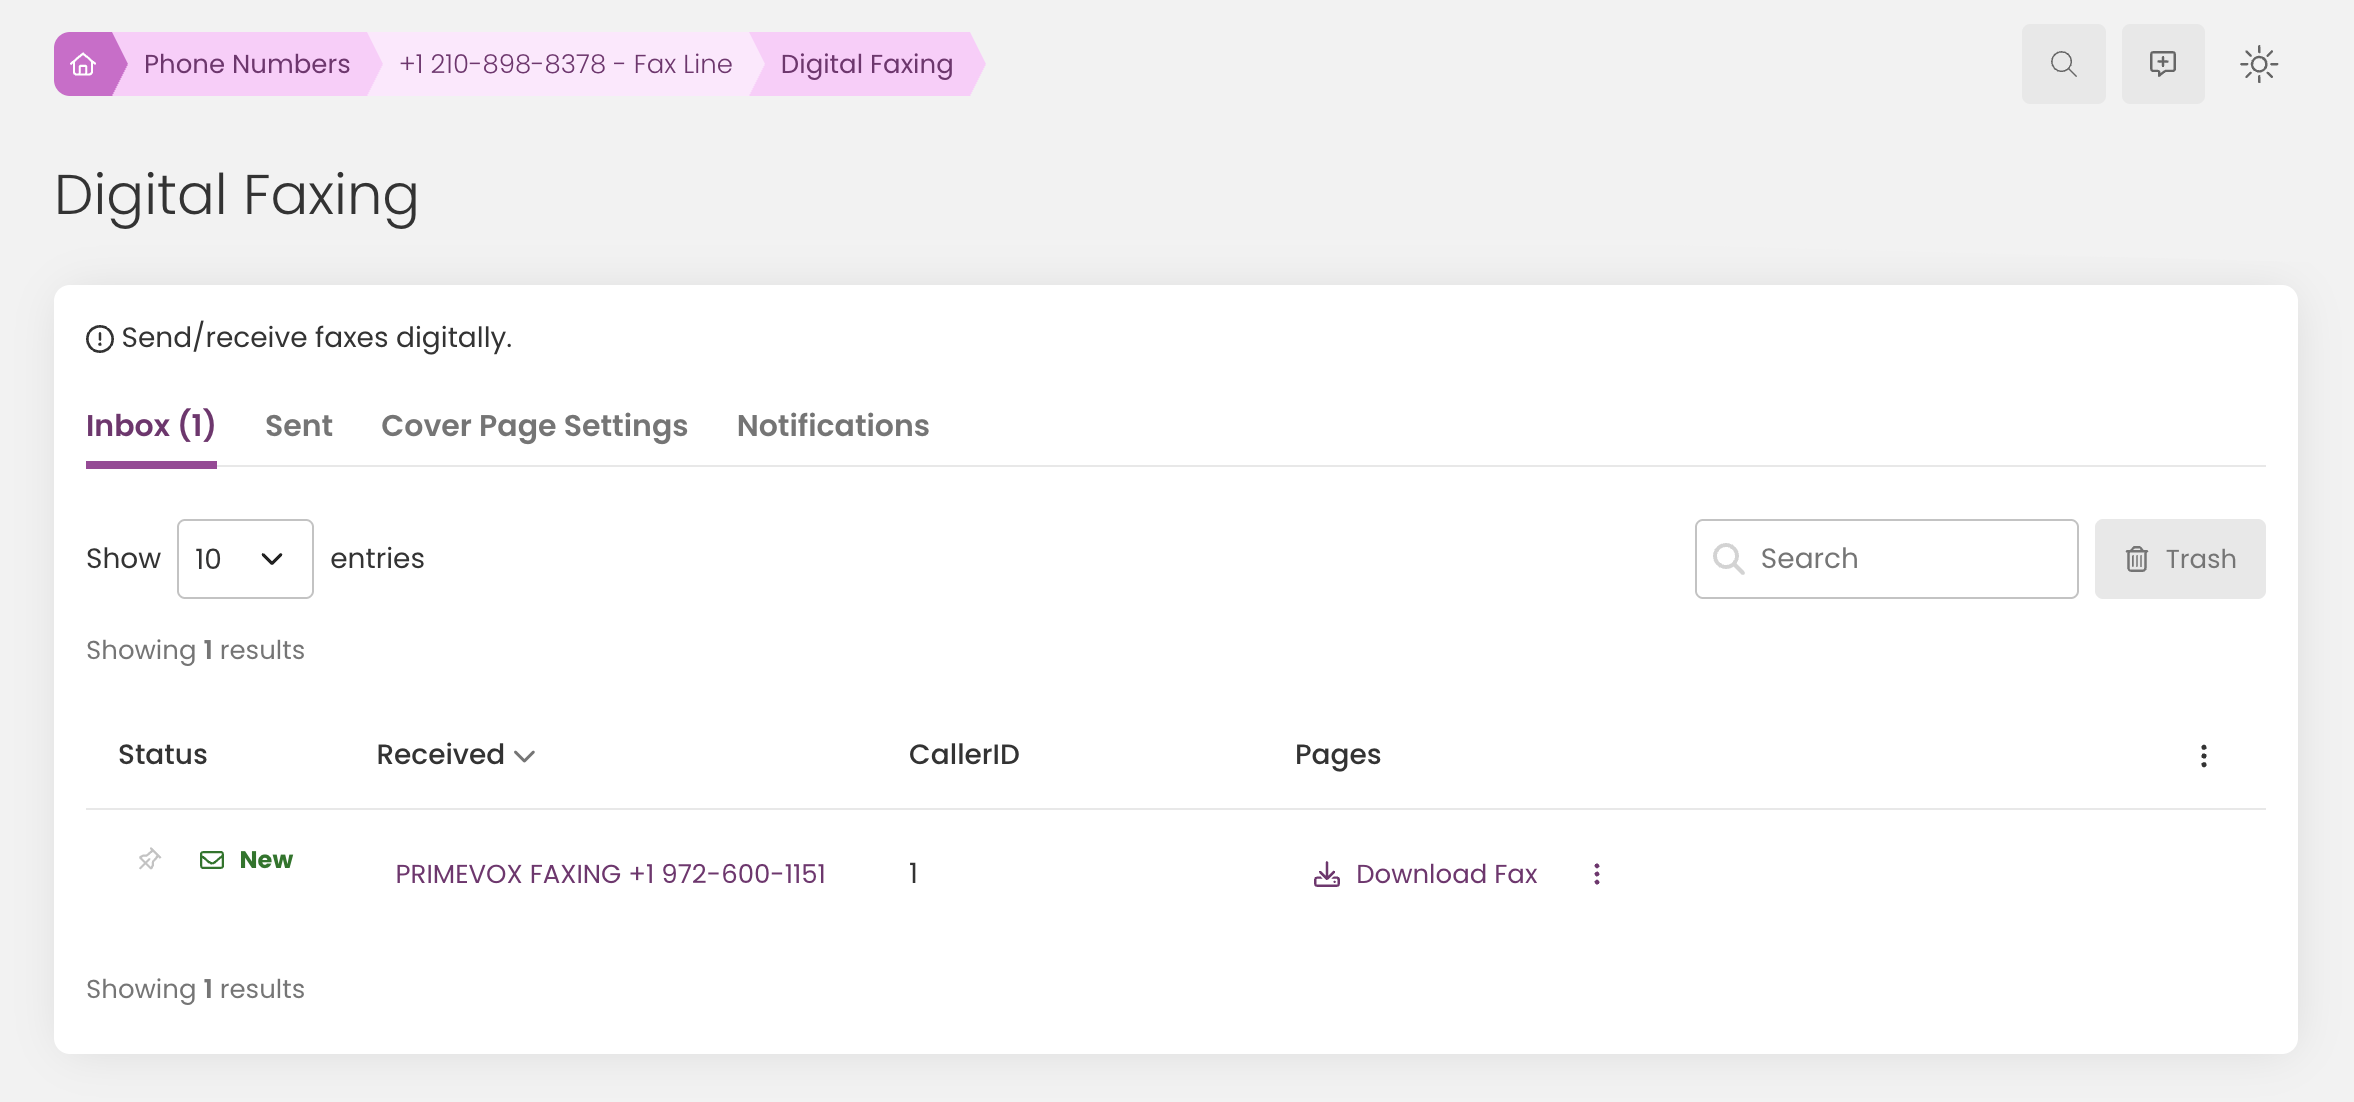
Task: Click the Trash button
Action: [2179, 558]
